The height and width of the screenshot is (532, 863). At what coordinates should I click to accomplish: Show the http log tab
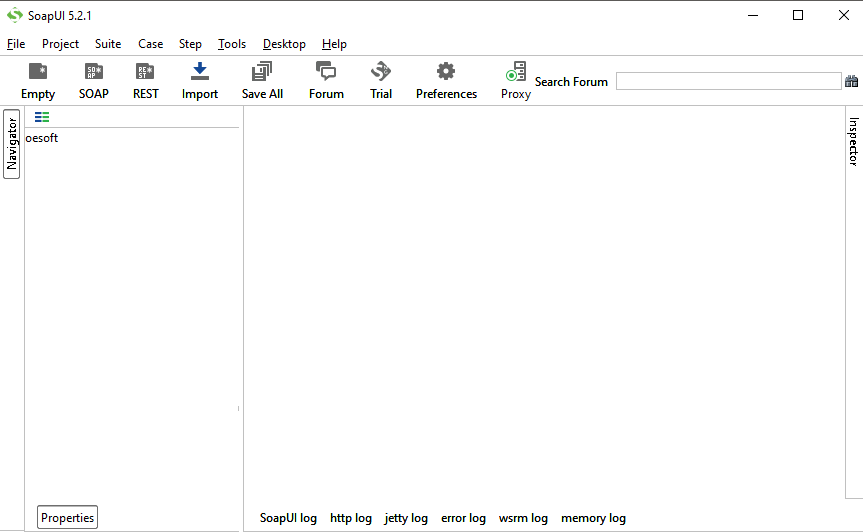[x=351, y=518]
